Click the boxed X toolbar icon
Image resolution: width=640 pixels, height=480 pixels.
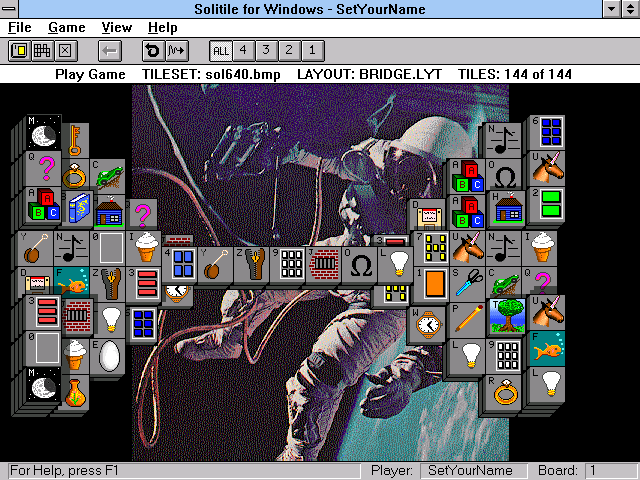(x=65, y=51)
